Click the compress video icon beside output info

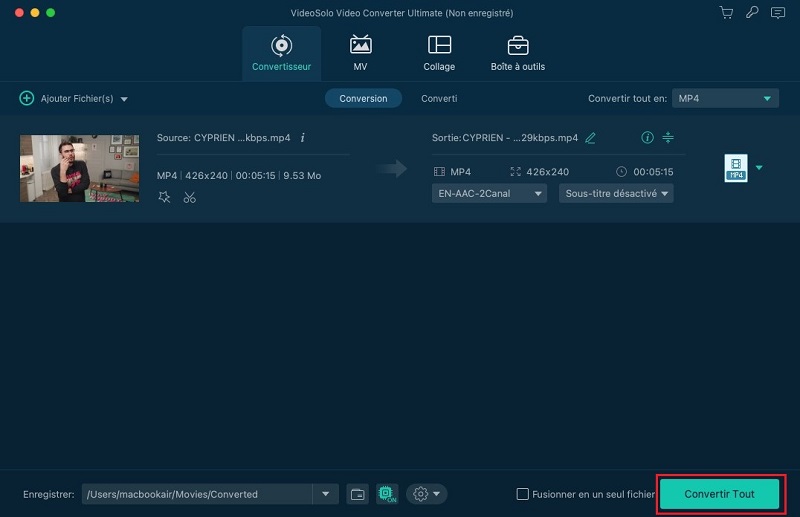pyautogui.click(x=669, y=138)
